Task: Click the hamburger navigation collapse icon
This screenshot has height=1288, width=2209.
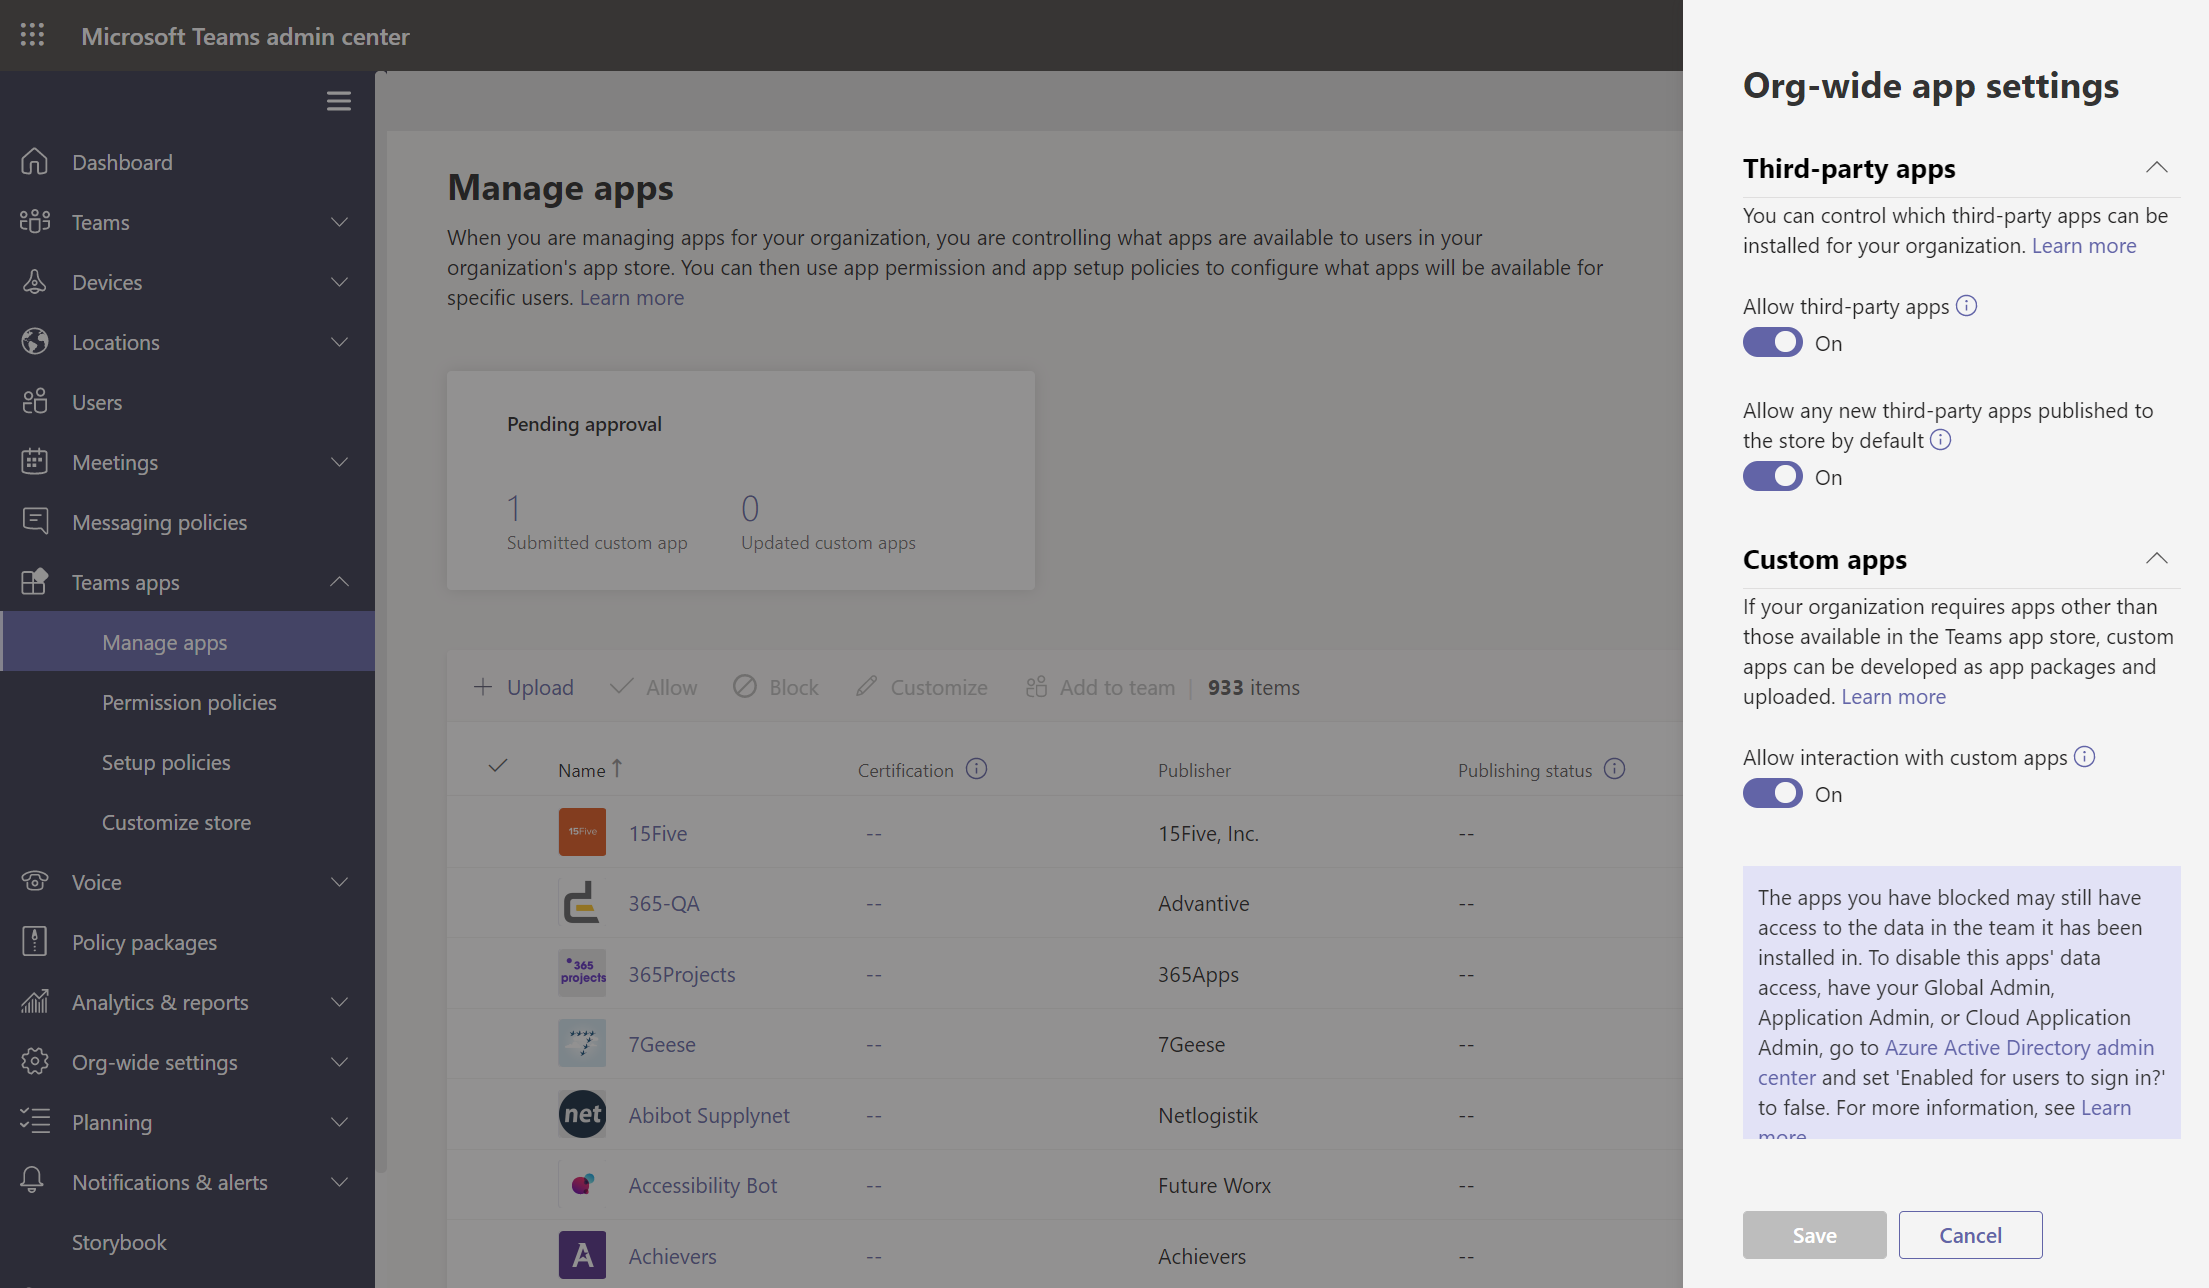Action: click(338, 101)
